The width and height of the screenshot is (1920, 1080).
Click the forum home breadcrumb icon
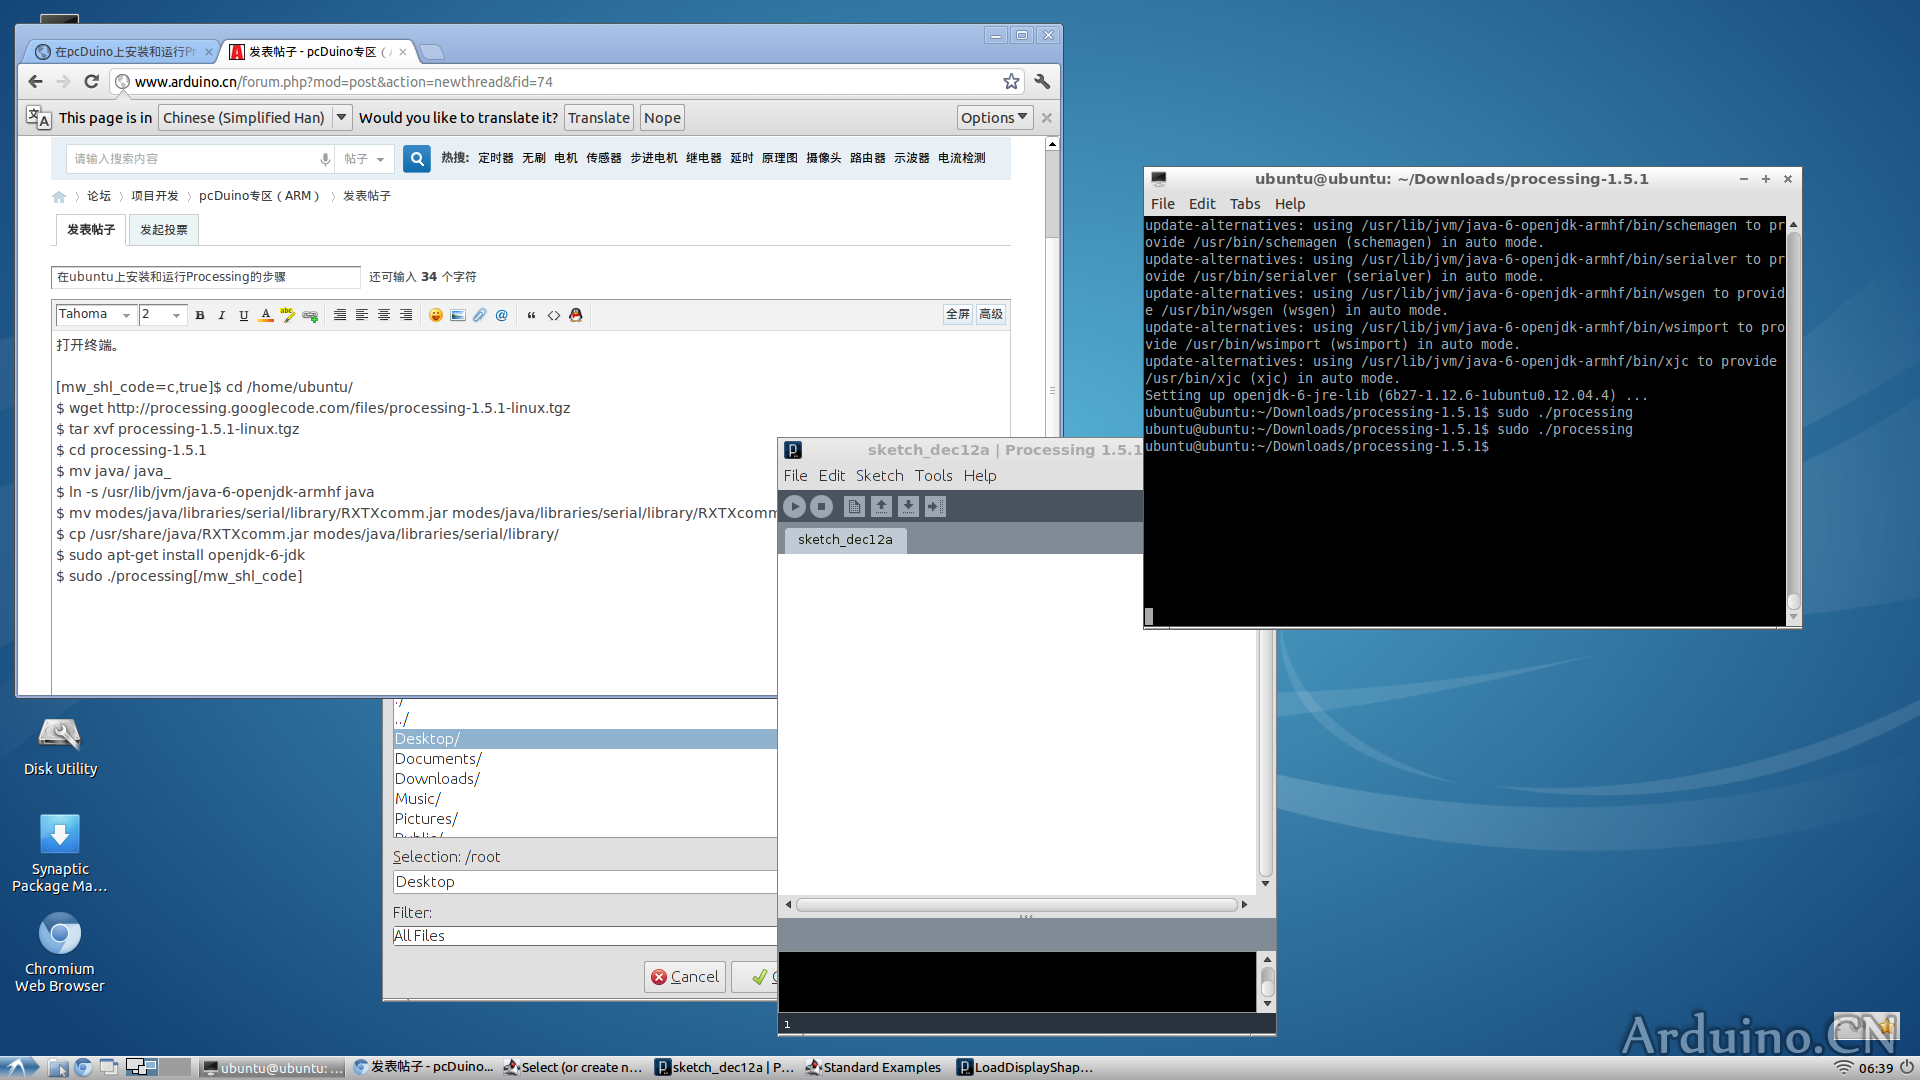click(x=59, y=196)
